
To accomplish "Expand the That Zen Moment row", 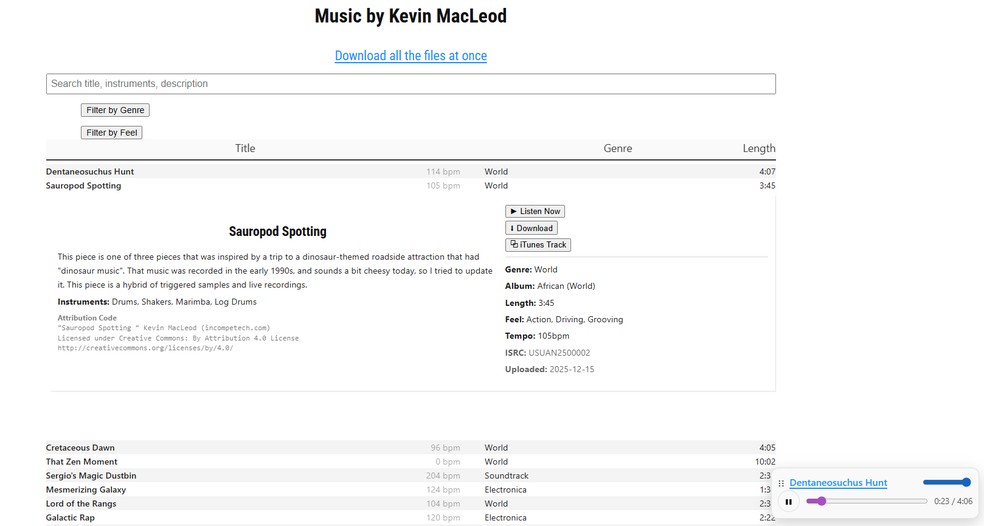I will pos(82,462).
